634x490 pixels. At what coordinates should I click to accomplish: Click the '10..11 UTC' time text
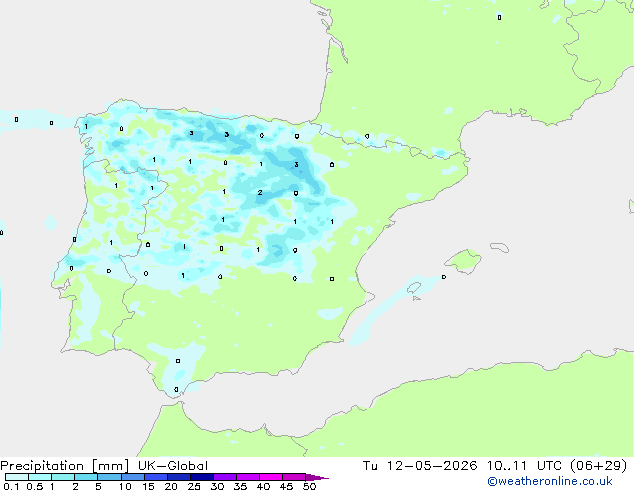[524, 466]
